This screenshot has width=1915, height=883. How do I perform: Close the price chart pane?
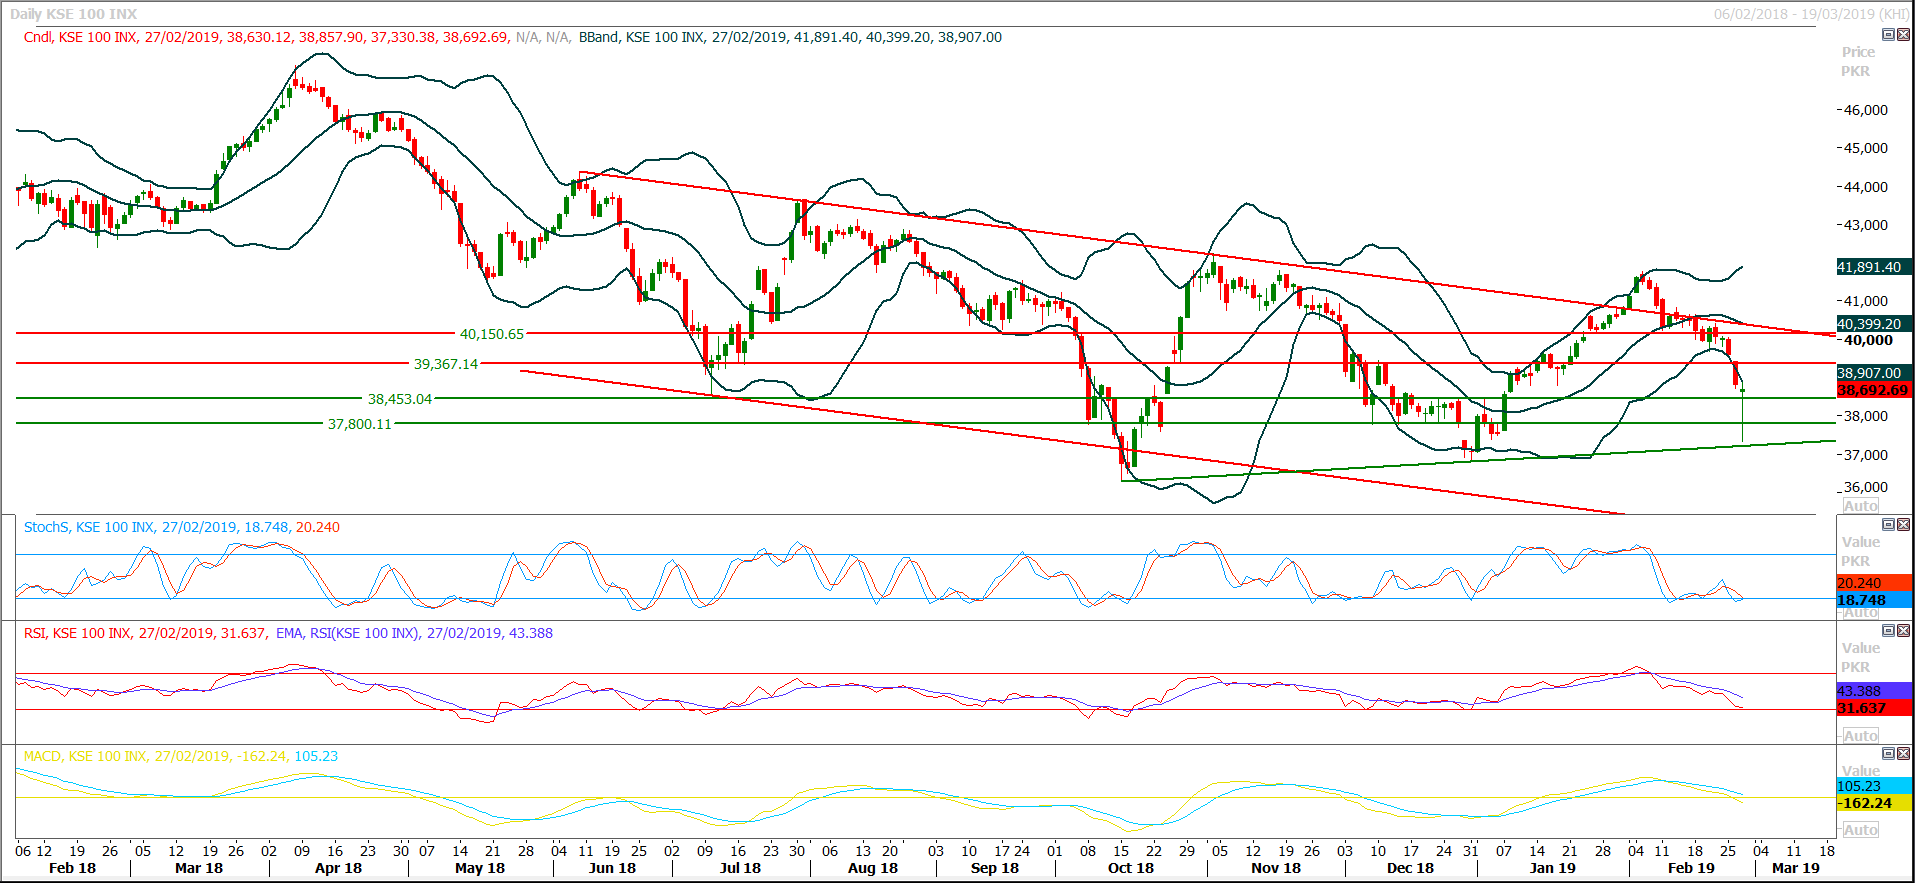pyautogui.click(x=1903, y=35)
